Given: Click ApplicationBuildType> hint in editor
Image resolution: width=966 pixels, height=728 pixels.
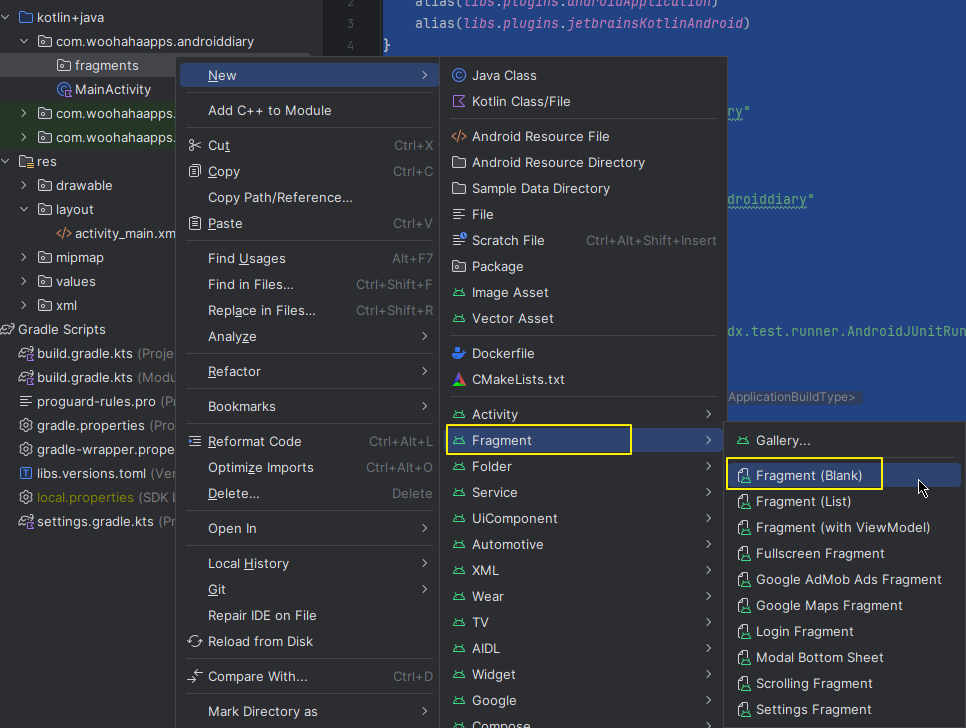Looking at the screenshot, I should tap(792, 397).
